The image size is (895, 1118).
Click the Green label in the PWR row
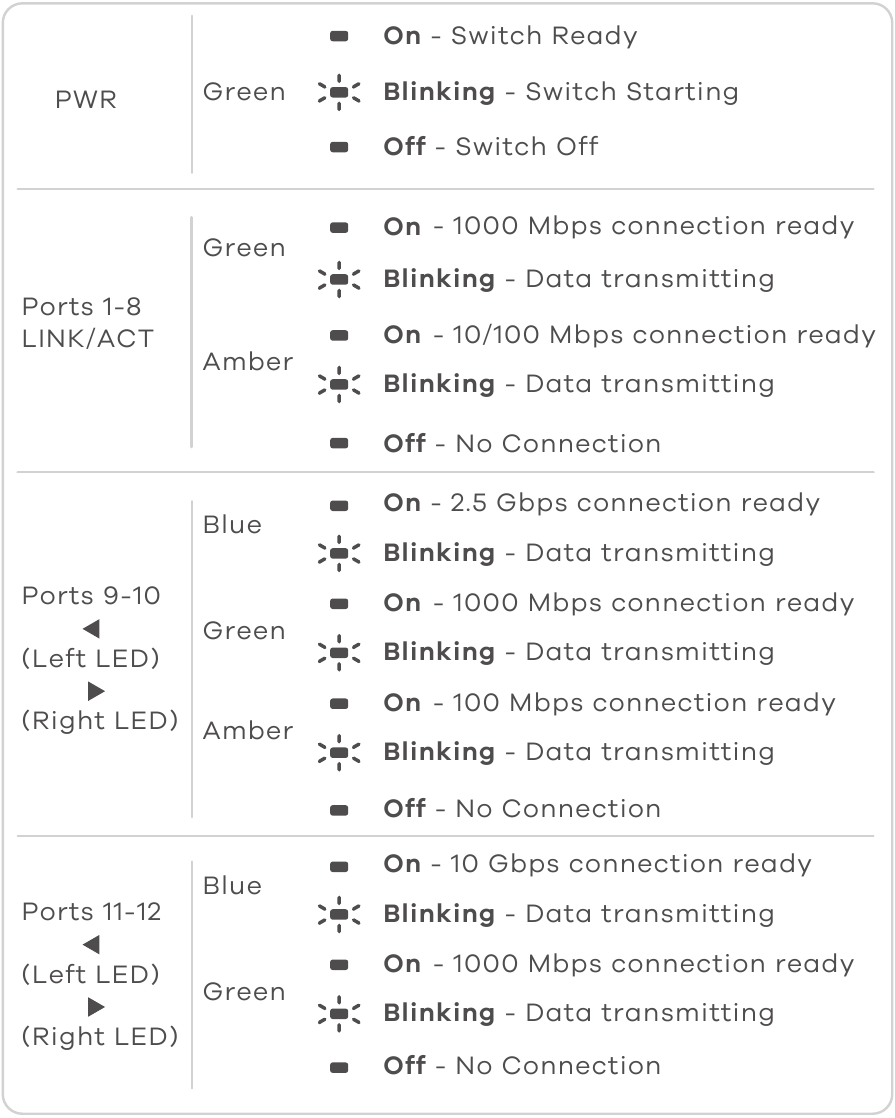244,92
